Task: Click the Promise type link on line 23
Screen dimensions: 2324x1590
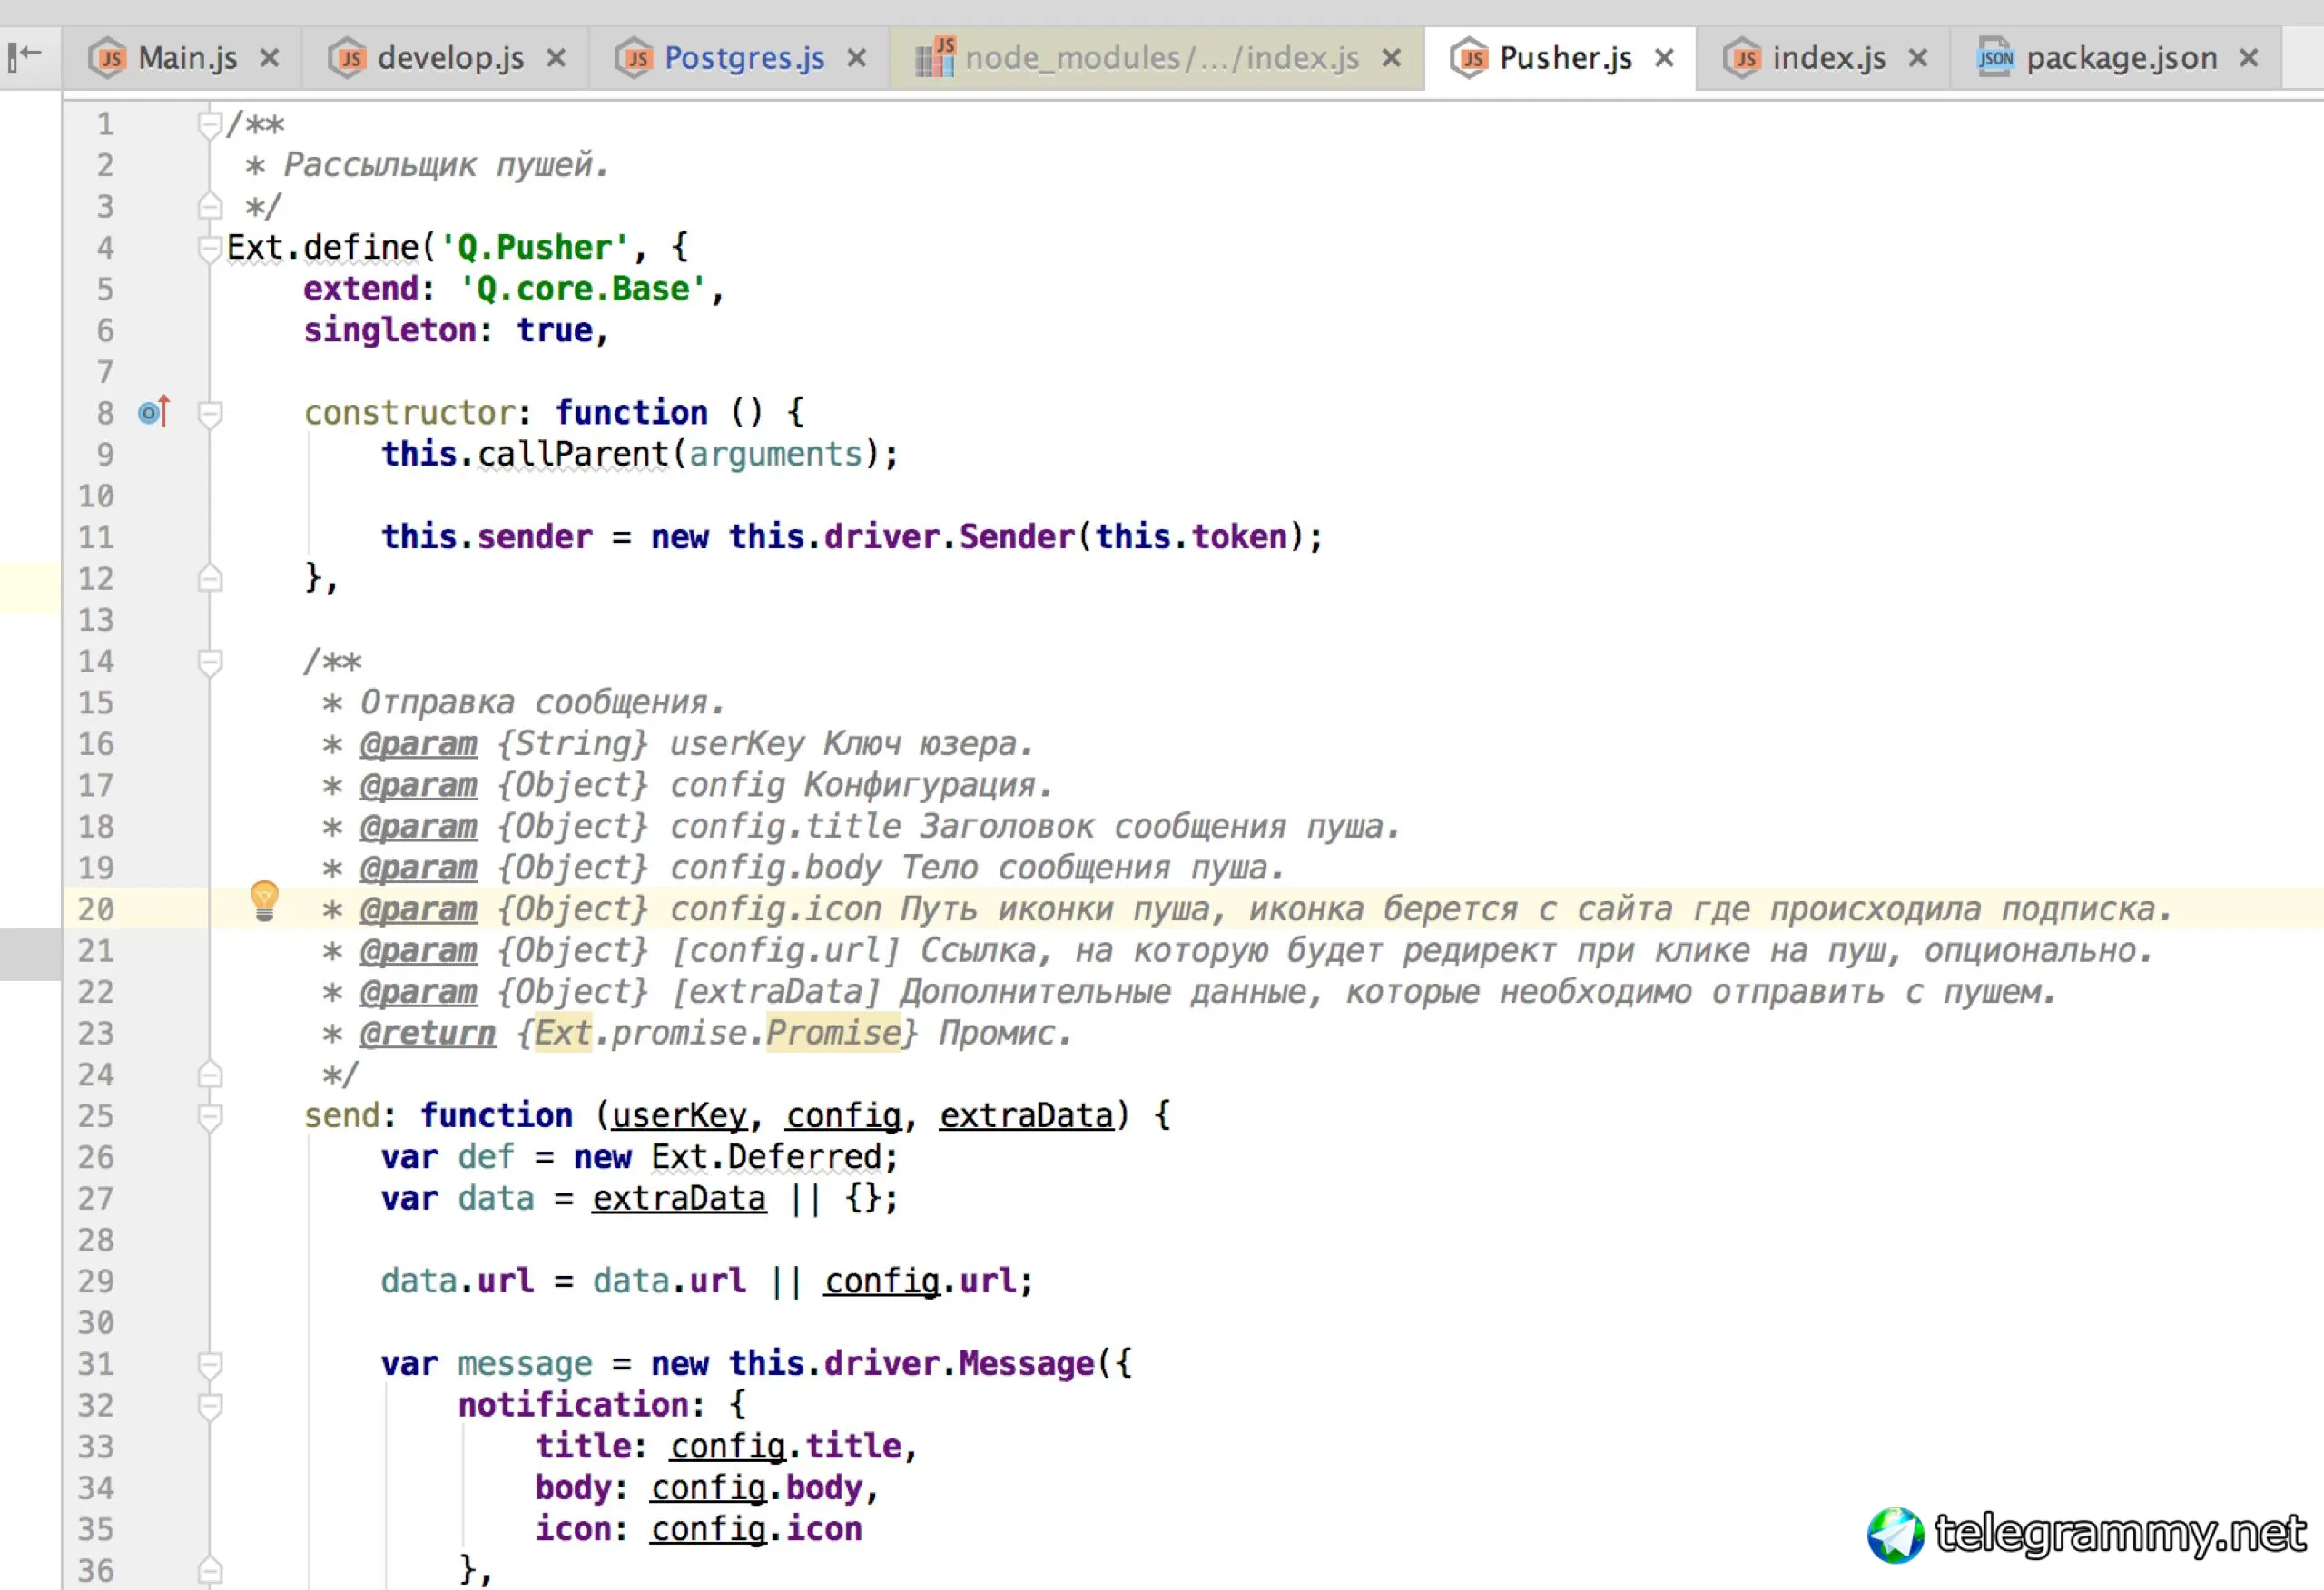Action: pyautogui.click(x=833, y=1032)
